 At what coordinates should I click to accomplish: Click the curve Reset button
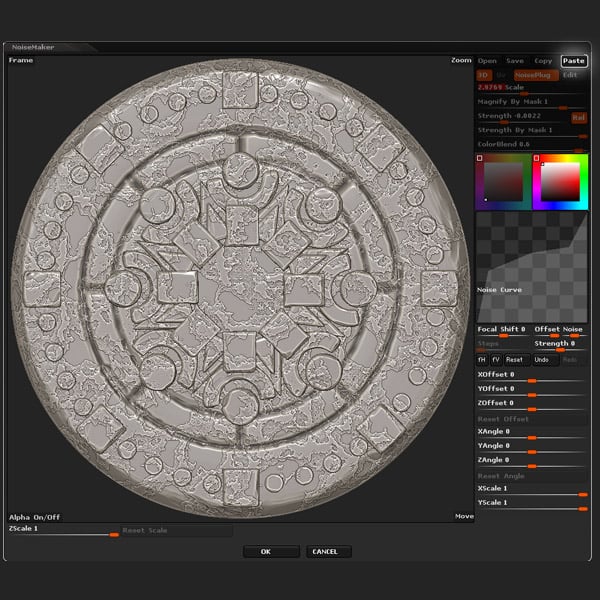tap(514, 359)
